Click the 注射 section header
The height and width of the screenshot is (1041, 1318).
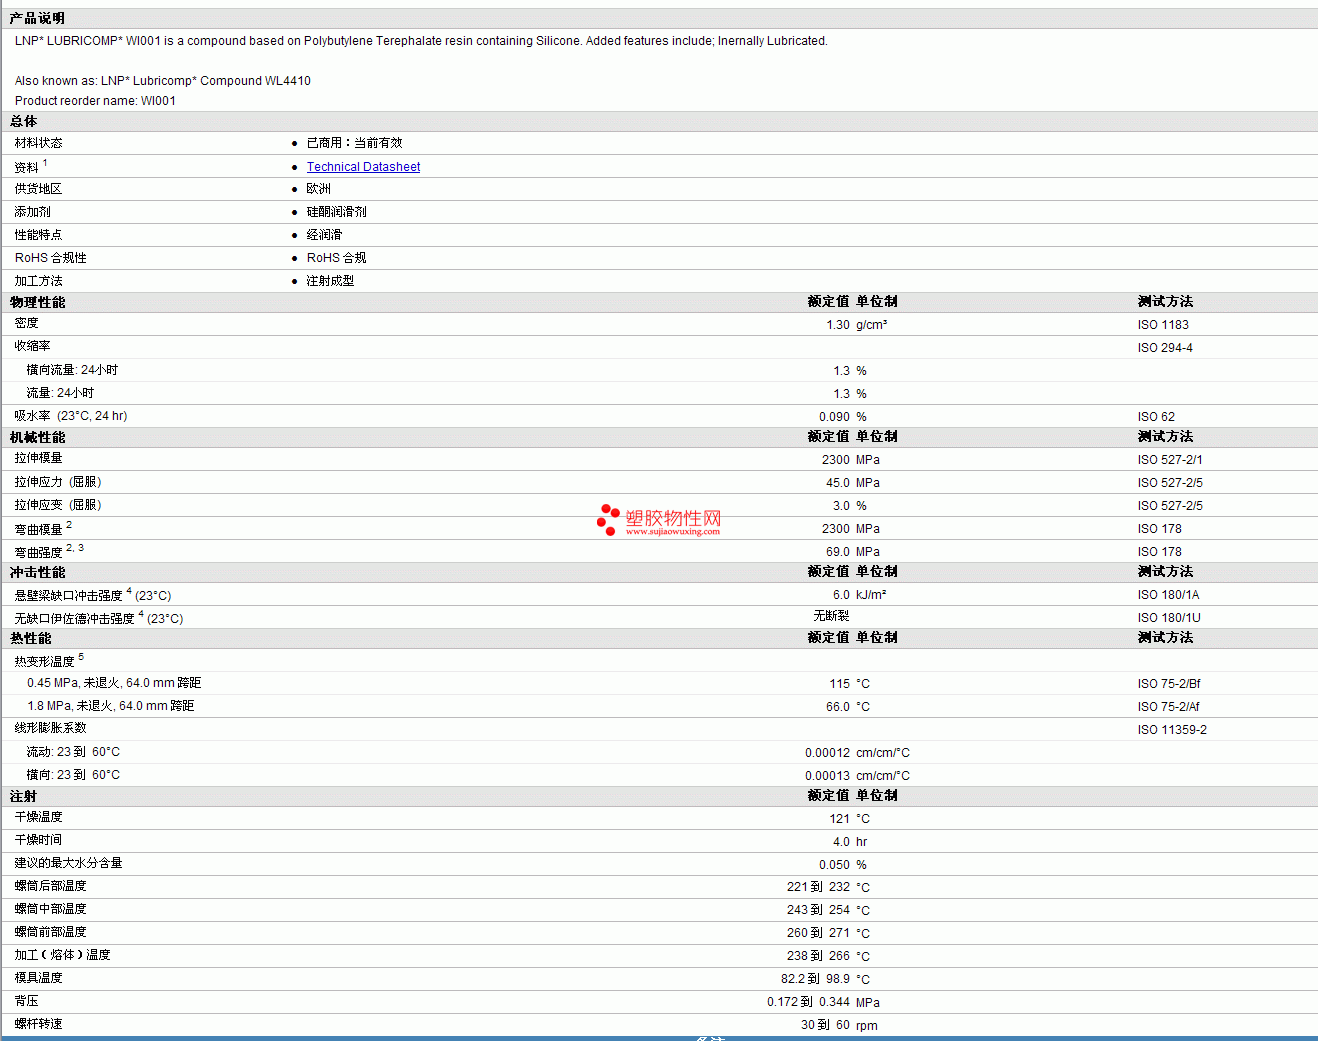pos(23,796)
